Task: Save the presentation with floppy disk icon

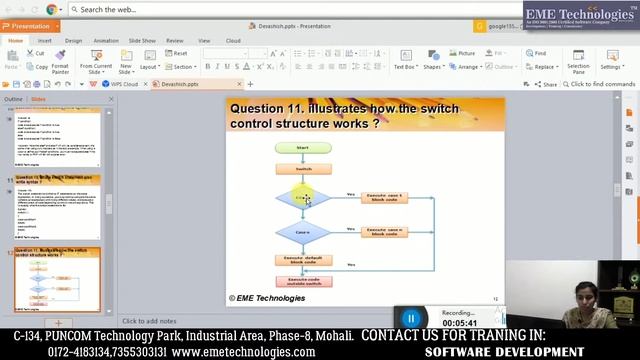Action: coord(16,84)
